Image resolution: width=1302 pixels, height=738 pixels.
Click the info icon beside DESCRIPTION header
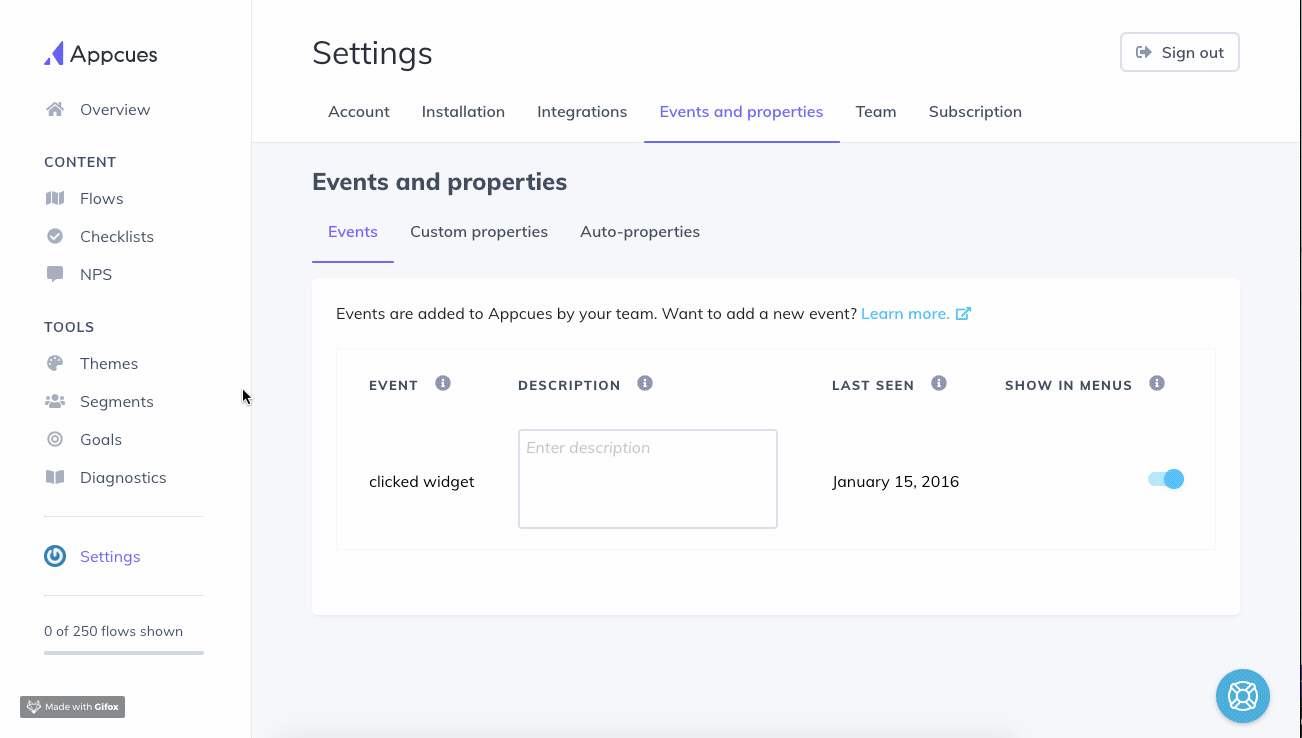click(645, 383)
